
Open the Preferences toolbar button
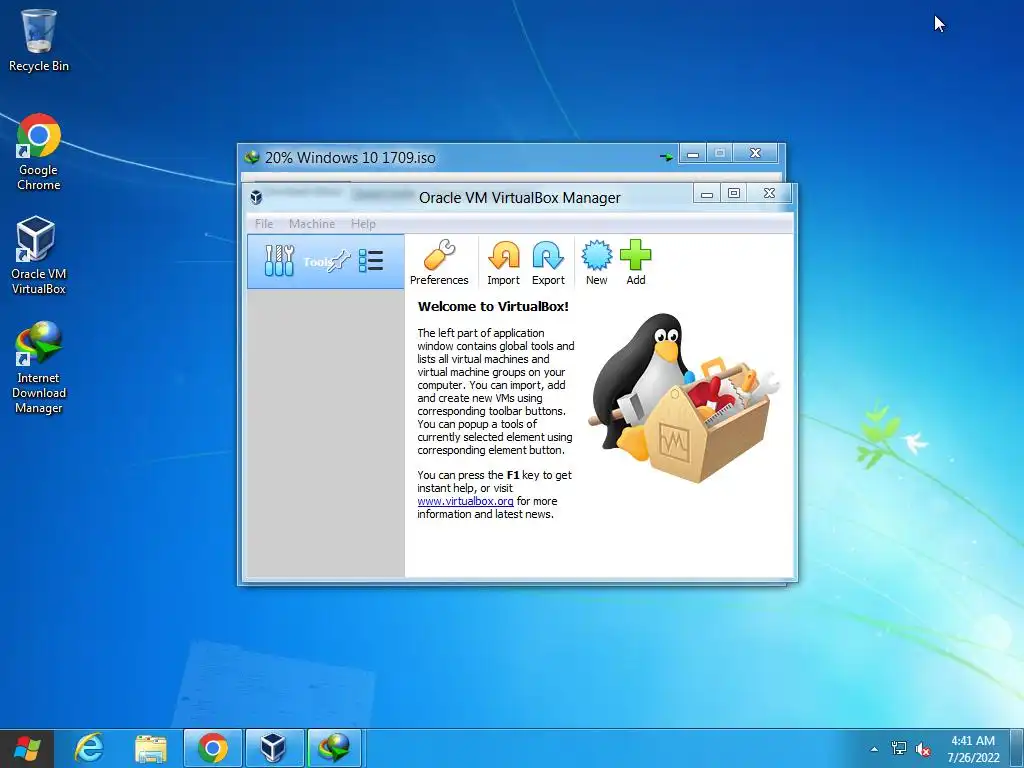tap(439, 263)
